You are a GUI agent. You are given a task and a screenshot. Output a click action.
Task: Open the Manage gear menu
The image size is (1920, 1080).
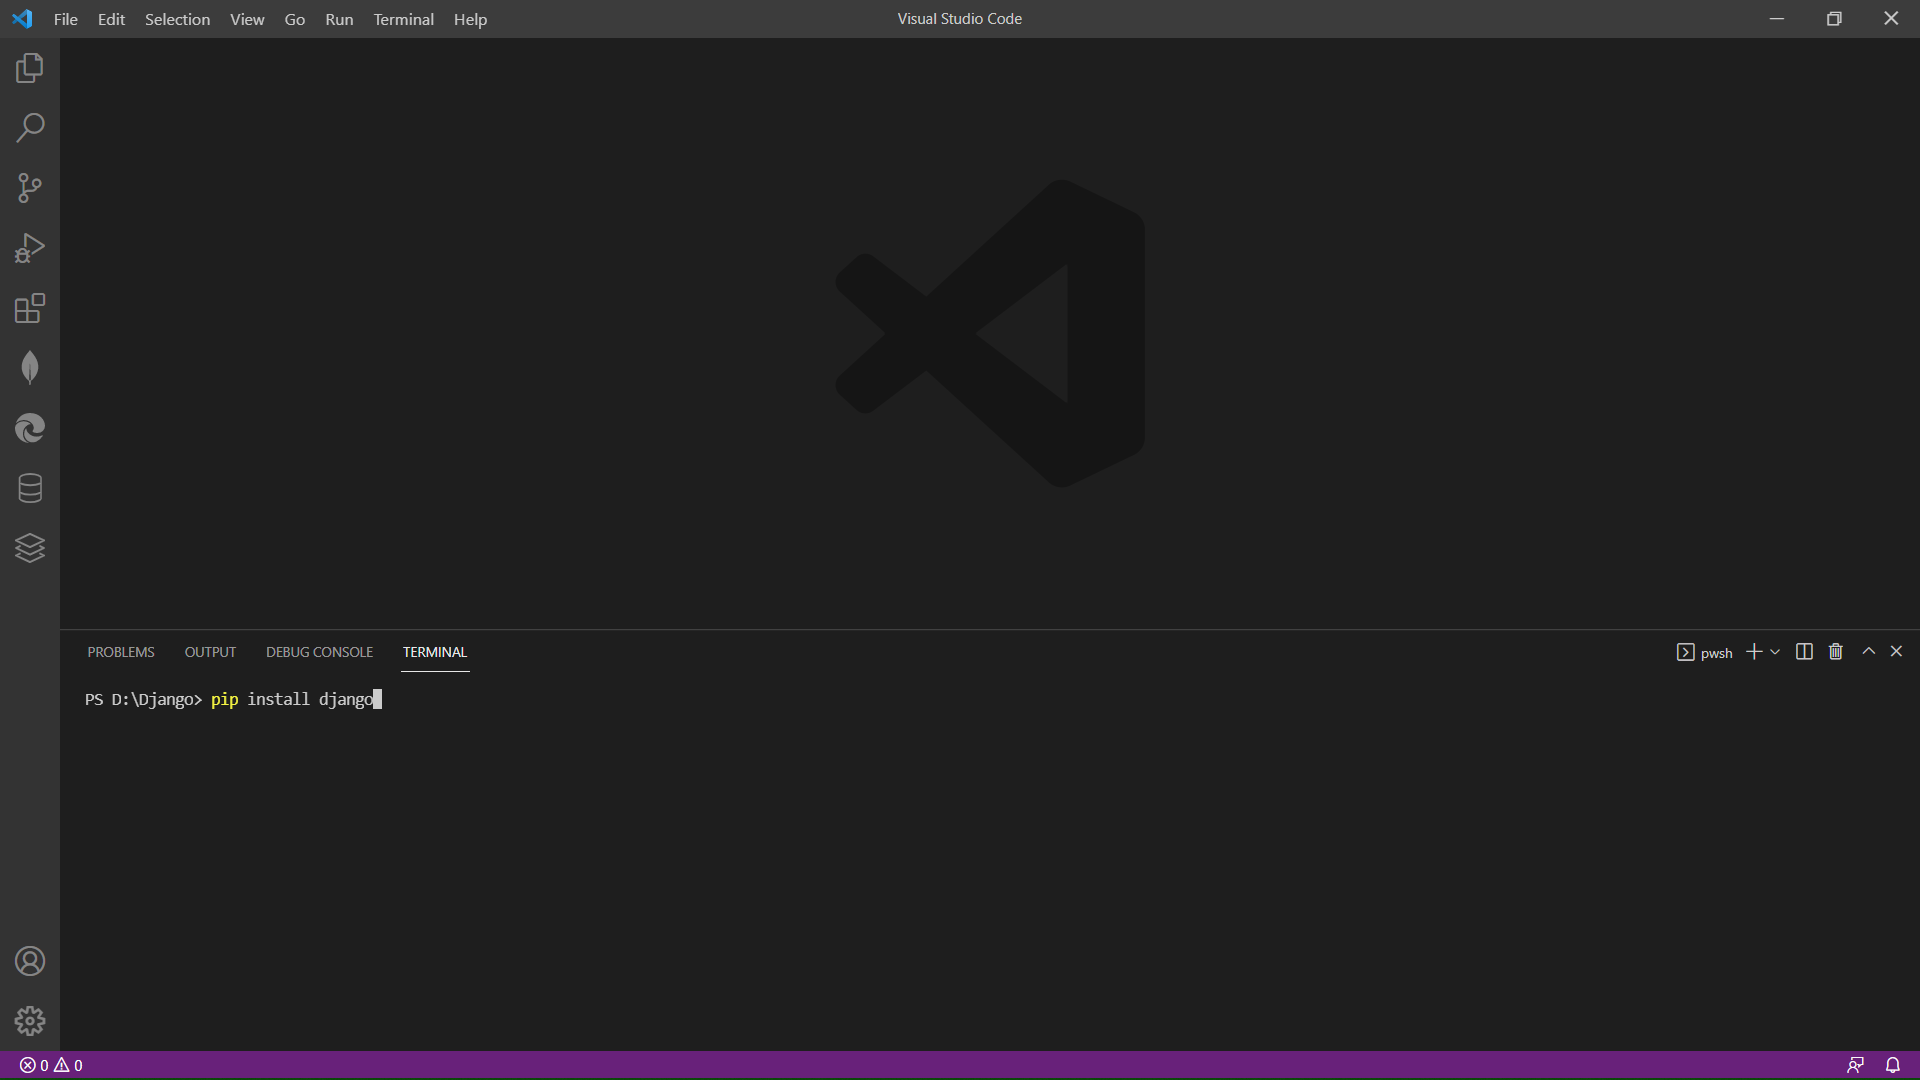coord(30,1021)
